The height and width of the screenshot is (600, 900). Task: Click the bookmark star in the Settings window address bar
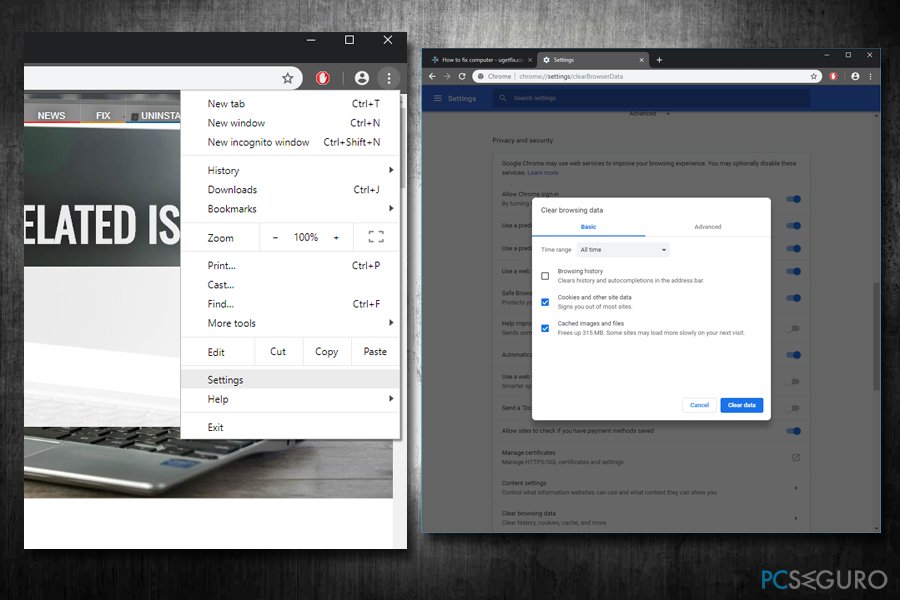tap(813, 76)
